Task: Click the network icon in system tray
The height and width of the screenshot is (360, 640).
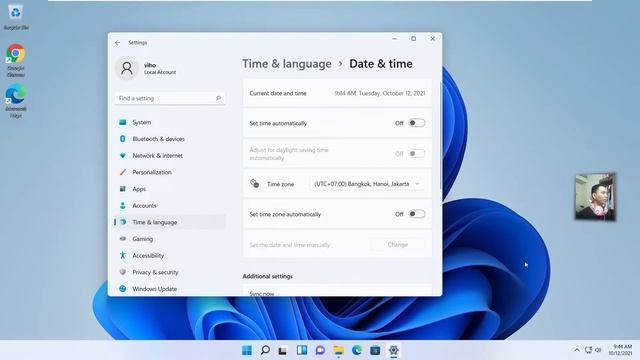Action: click(x=588, y=350)
